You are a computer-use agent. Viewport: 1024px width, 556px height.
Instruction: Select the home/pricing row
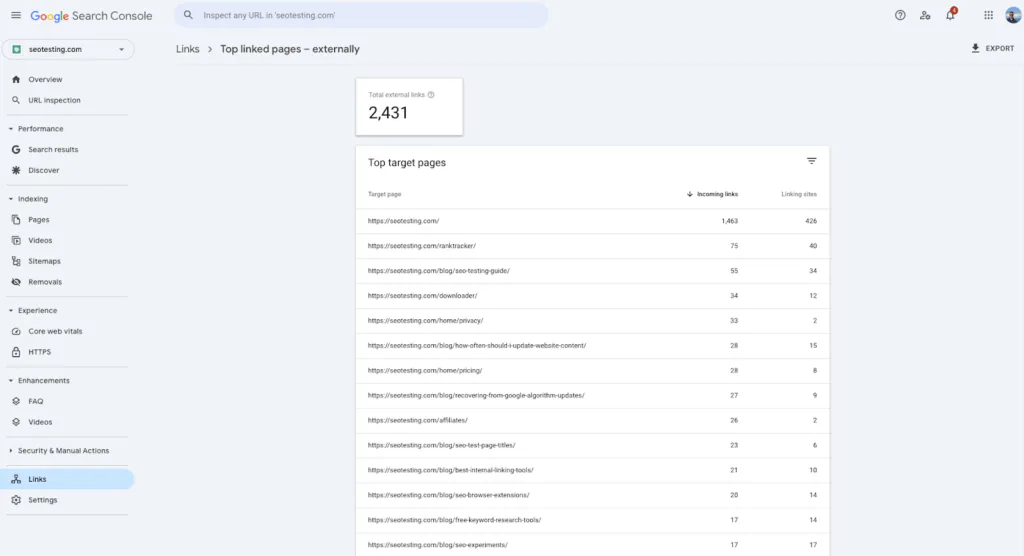[x=592, y=370]
